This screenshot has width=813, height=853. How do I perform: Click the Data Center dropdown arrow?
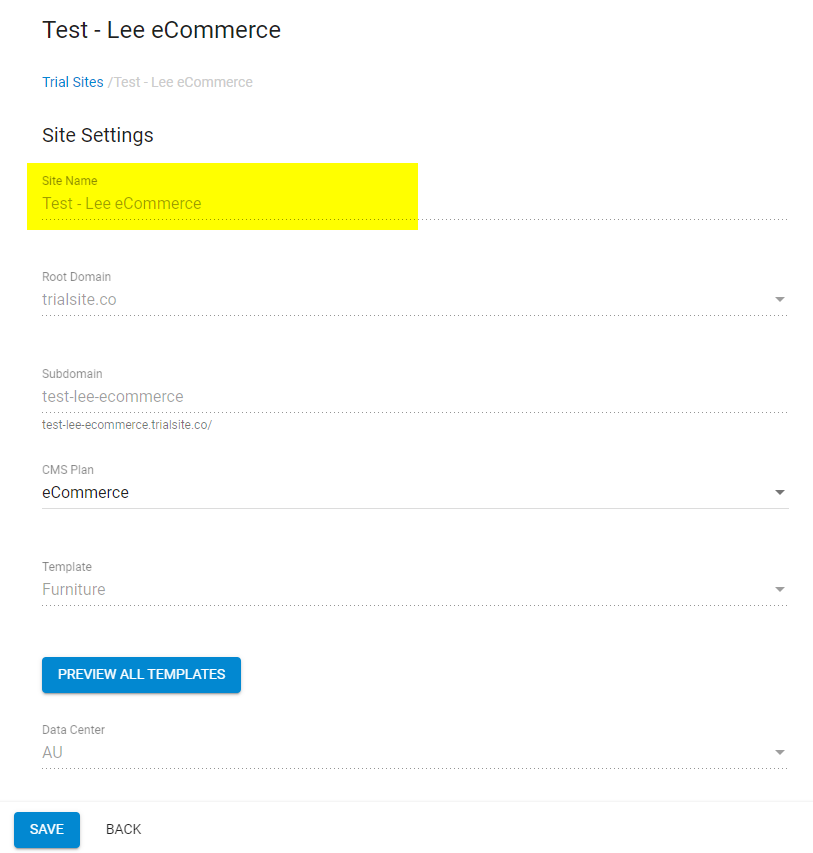pyautogui.click(x=779, y=752)
